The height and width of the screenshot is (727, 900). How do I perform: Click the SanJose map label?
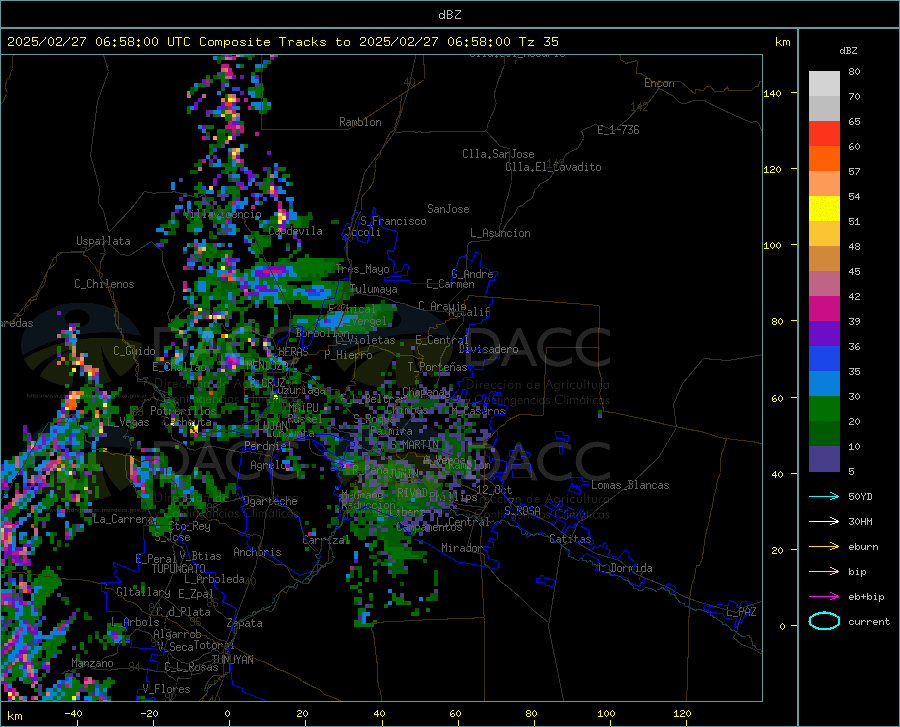(x=448, y=209)
